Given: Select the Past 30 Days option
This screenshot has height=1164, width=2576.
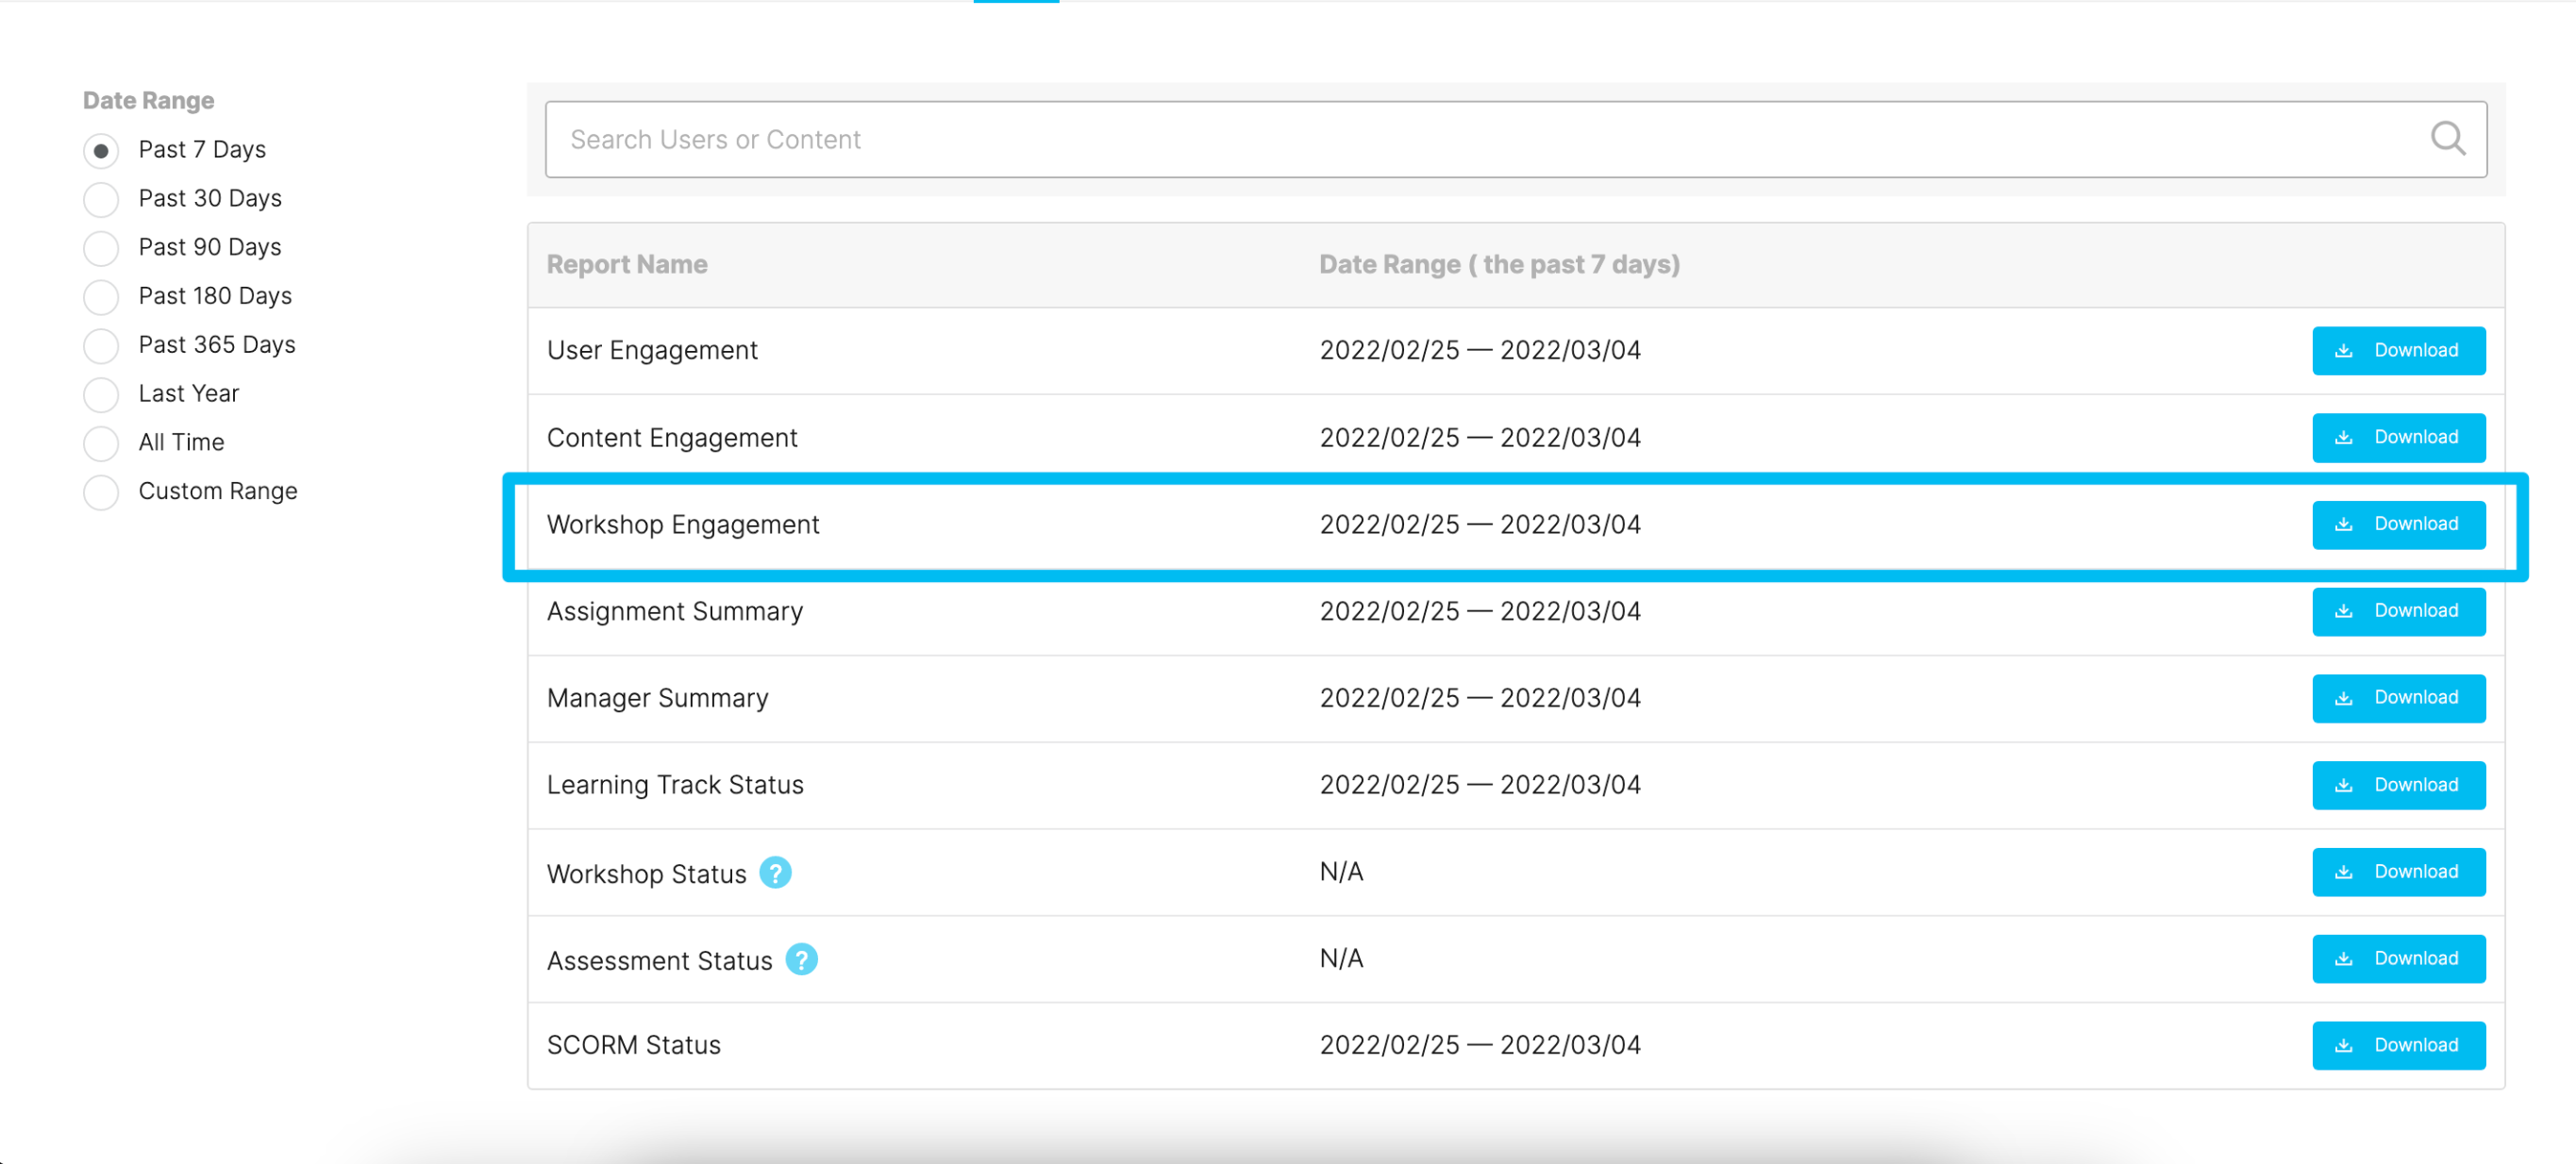Looking at the screenshot, I should tap(101, 199).
